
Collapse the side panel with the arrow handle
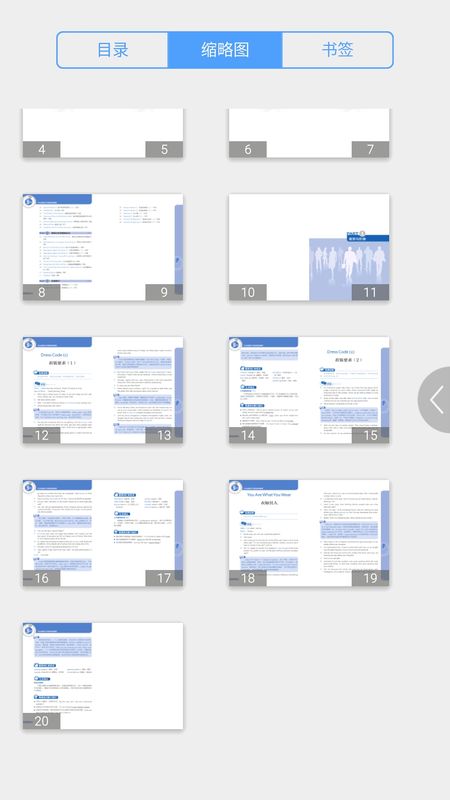click(435, 399)
